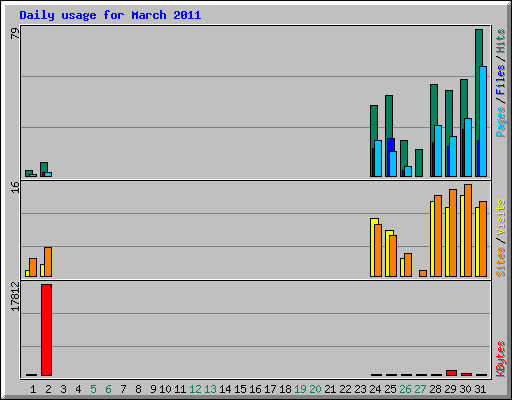Select the orange Sites bar for day 26
This screenshot has width=512, height=400.
point(408,265)
